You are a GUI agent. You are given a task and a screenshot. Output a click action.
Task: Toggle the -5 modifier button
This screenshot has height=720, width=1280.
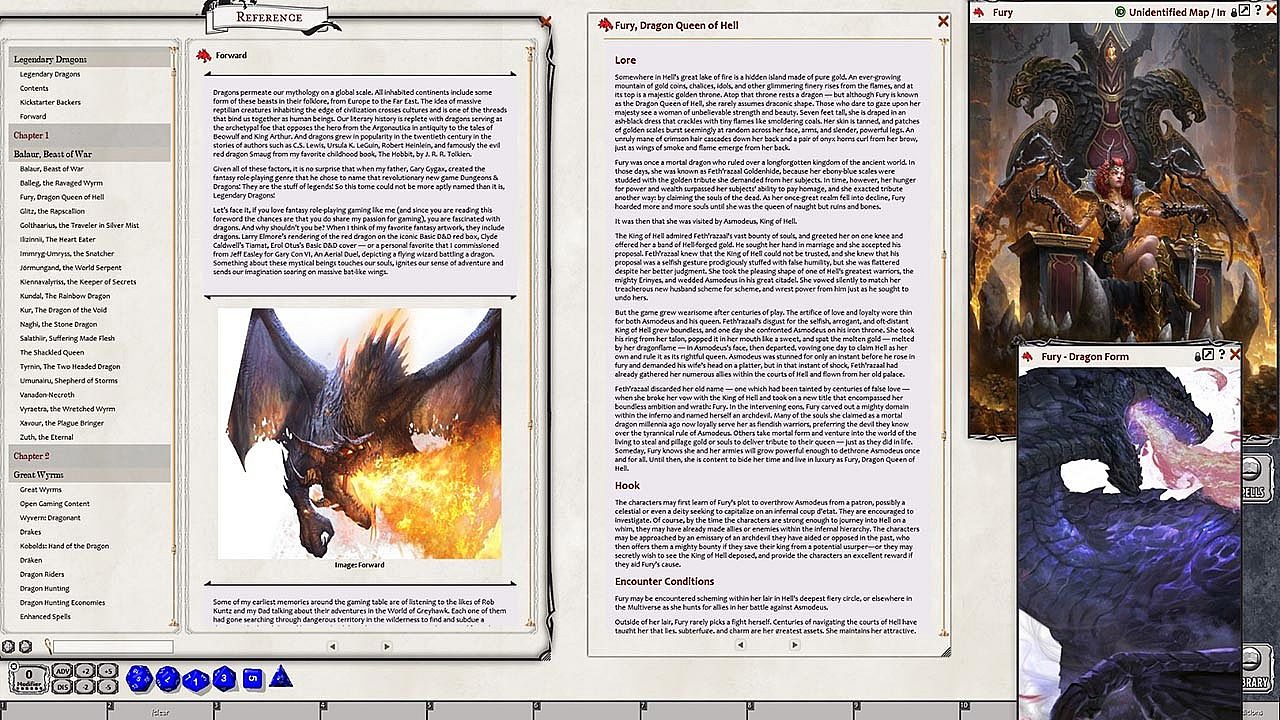[108, 686]
